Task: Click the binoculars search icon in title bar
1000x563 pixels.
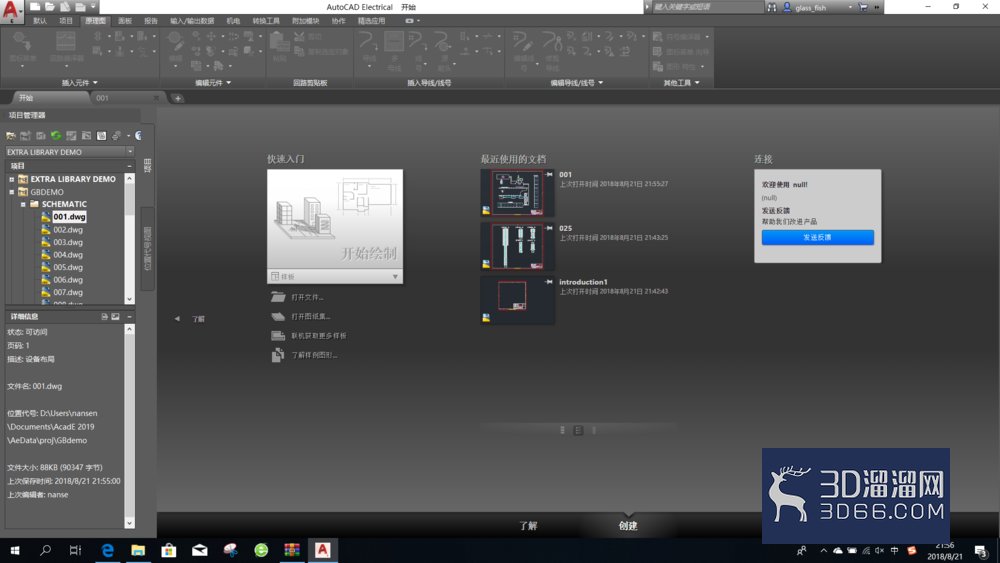Action: coord(772,8)
